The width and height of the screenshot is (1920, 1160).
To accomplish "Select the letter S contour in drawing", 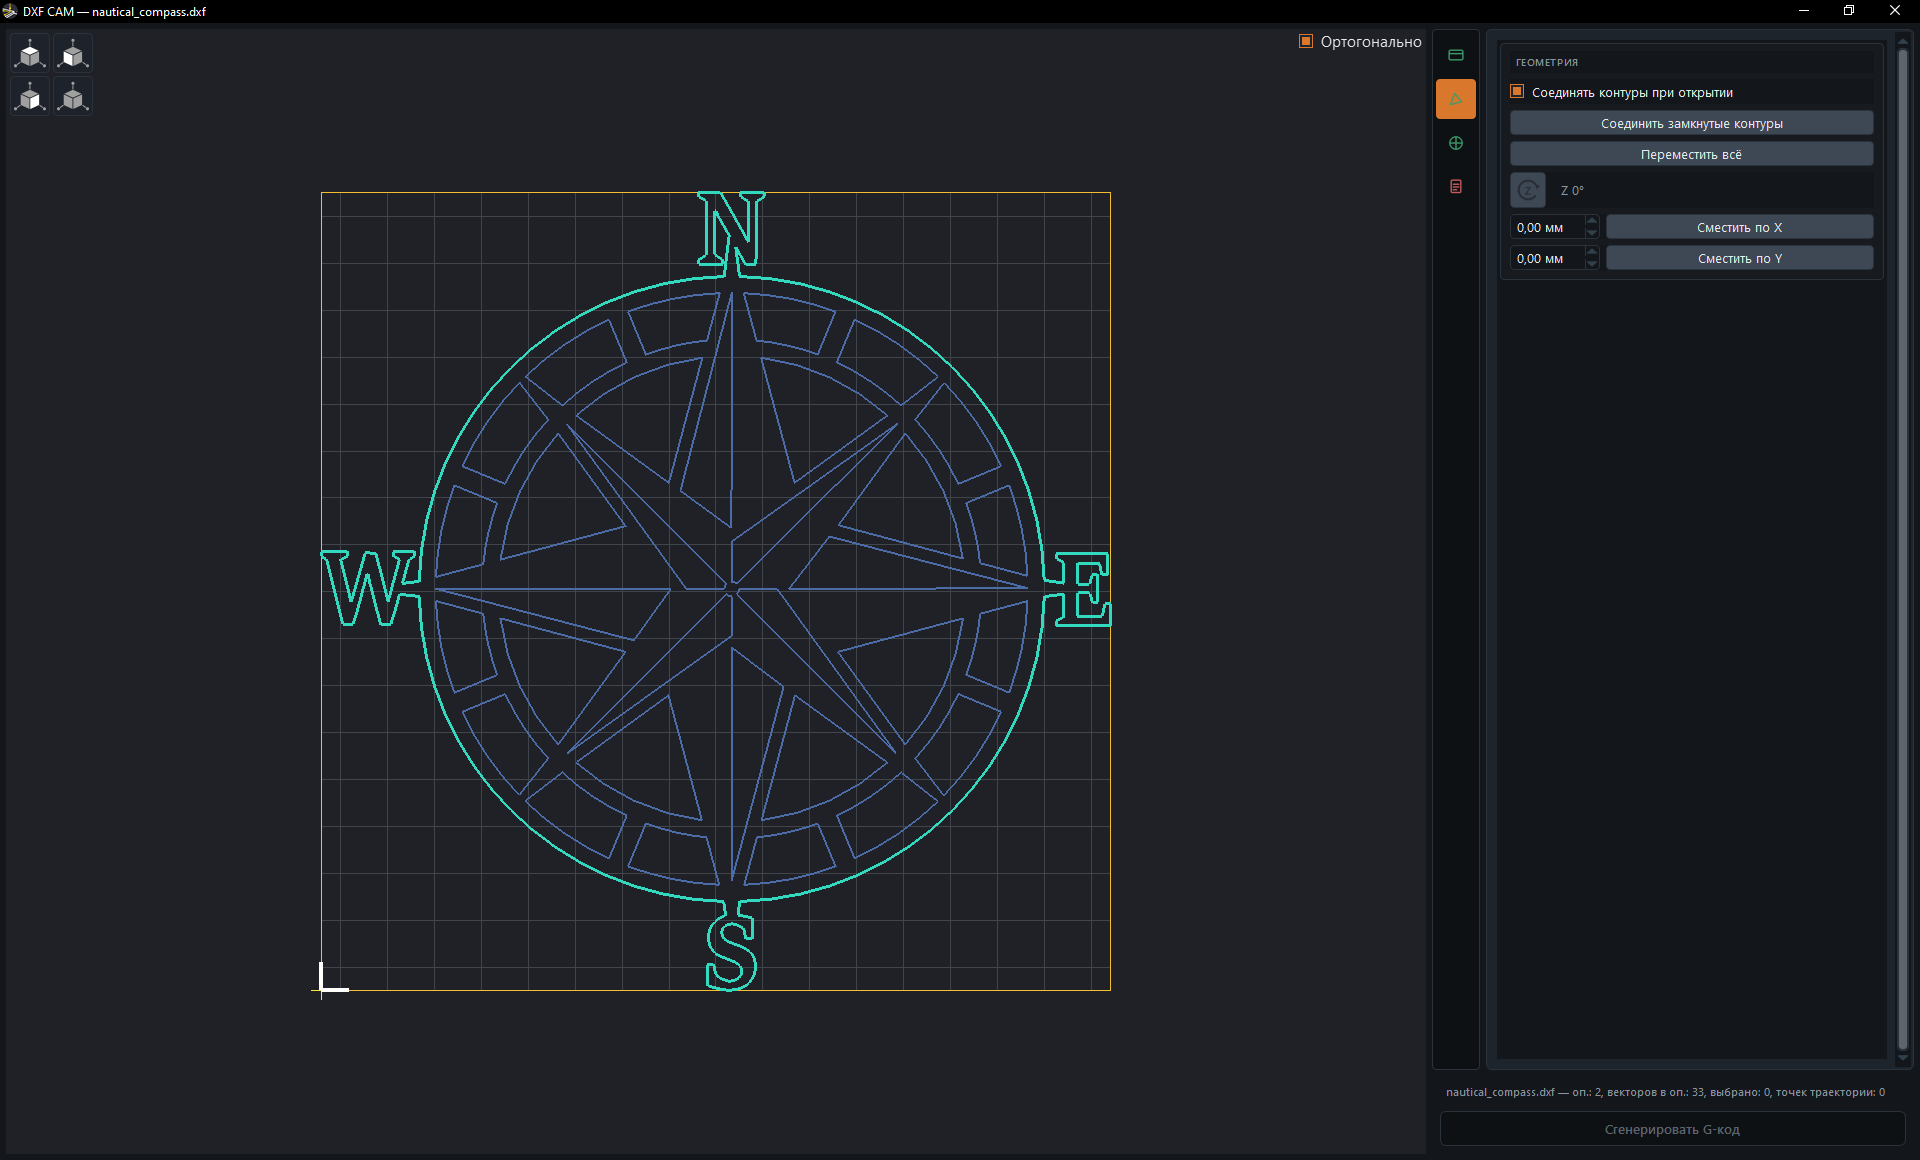I will point(731,954).
